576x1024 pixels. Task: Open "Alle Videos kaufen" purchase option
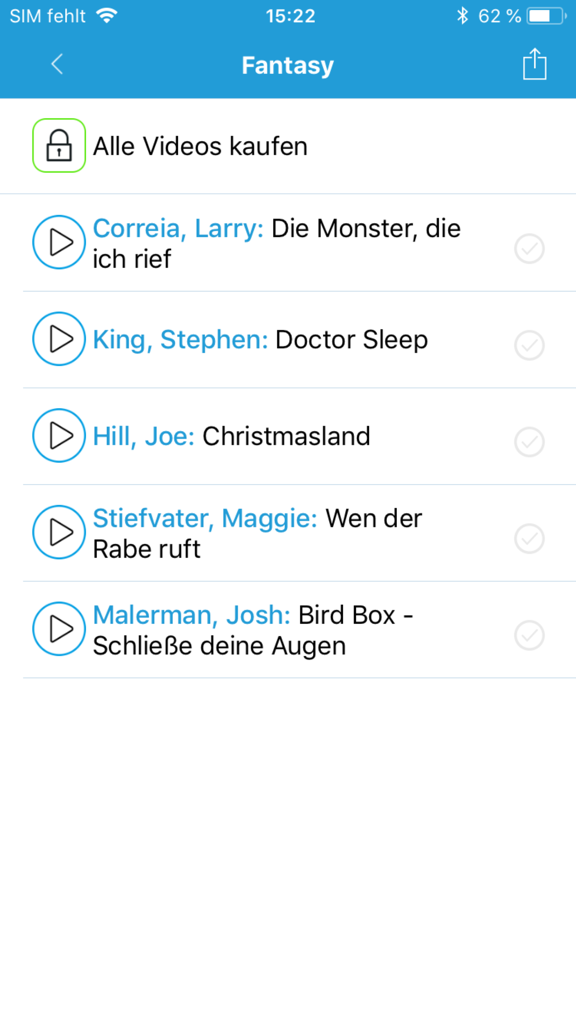(200, 145)
